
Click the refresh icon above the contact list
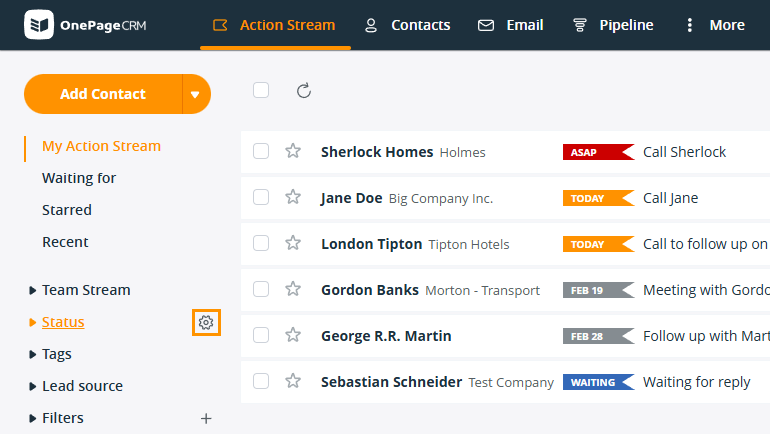click(x=304, y=91)
